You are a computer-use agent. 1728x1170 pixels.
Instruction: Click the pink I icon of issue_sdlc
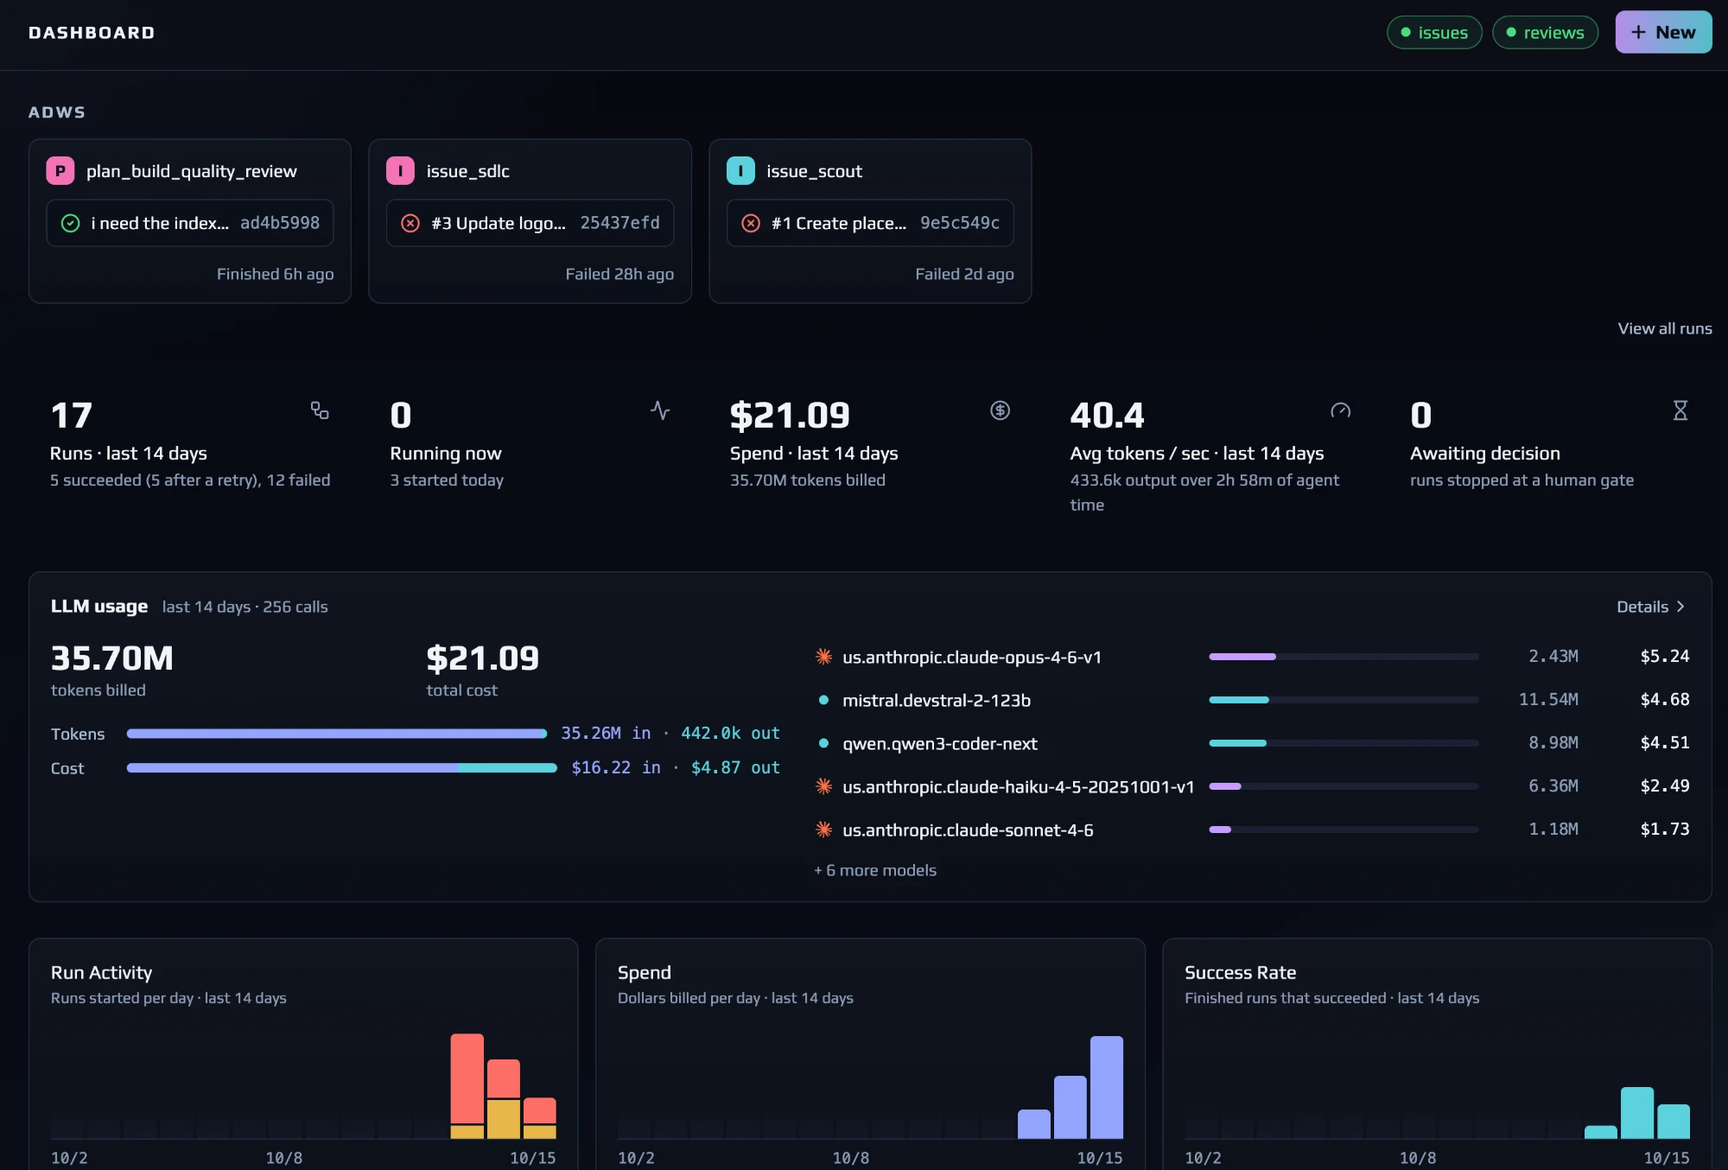[400, 171]
